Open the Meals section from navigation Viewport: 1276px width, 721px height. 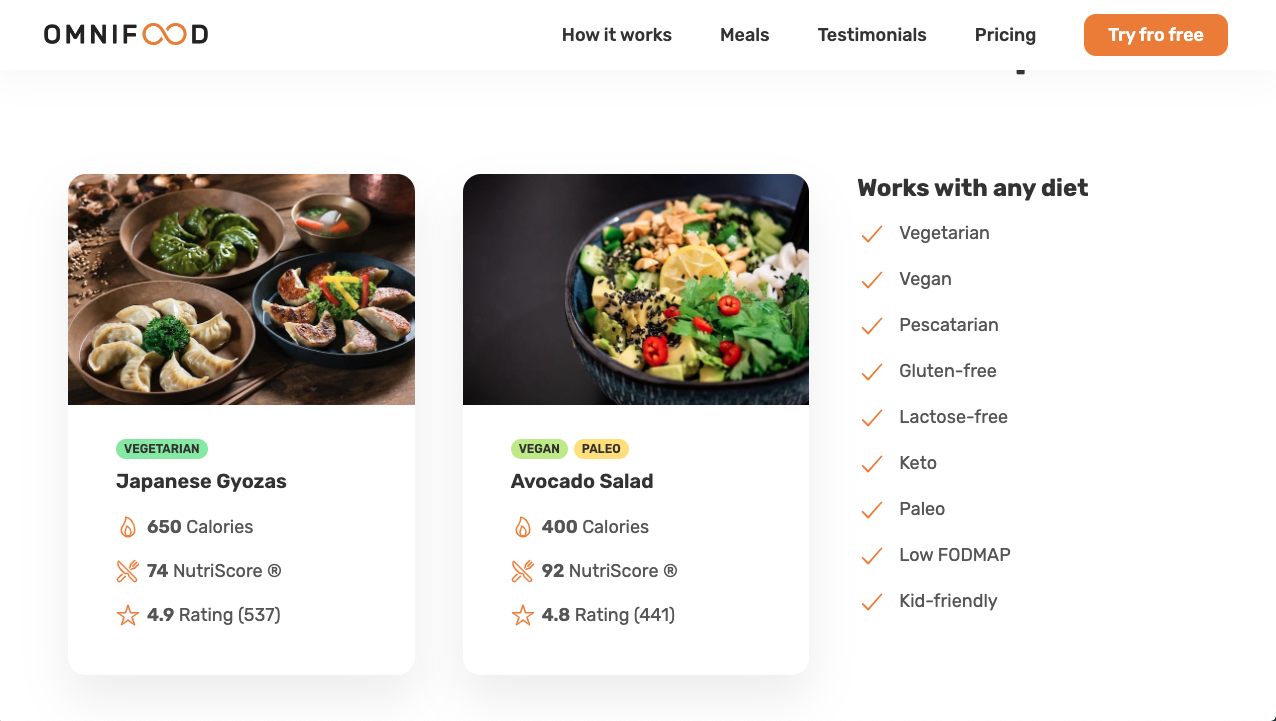point(744,34)
